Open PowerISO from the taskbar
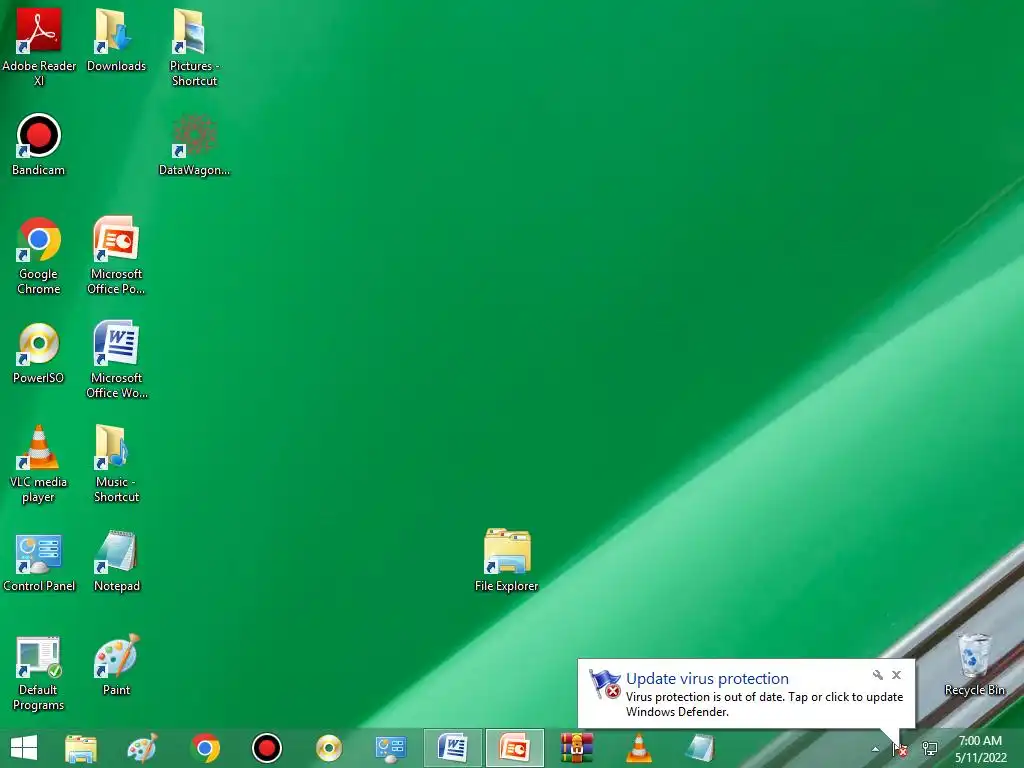 click(x=328, y=748)
